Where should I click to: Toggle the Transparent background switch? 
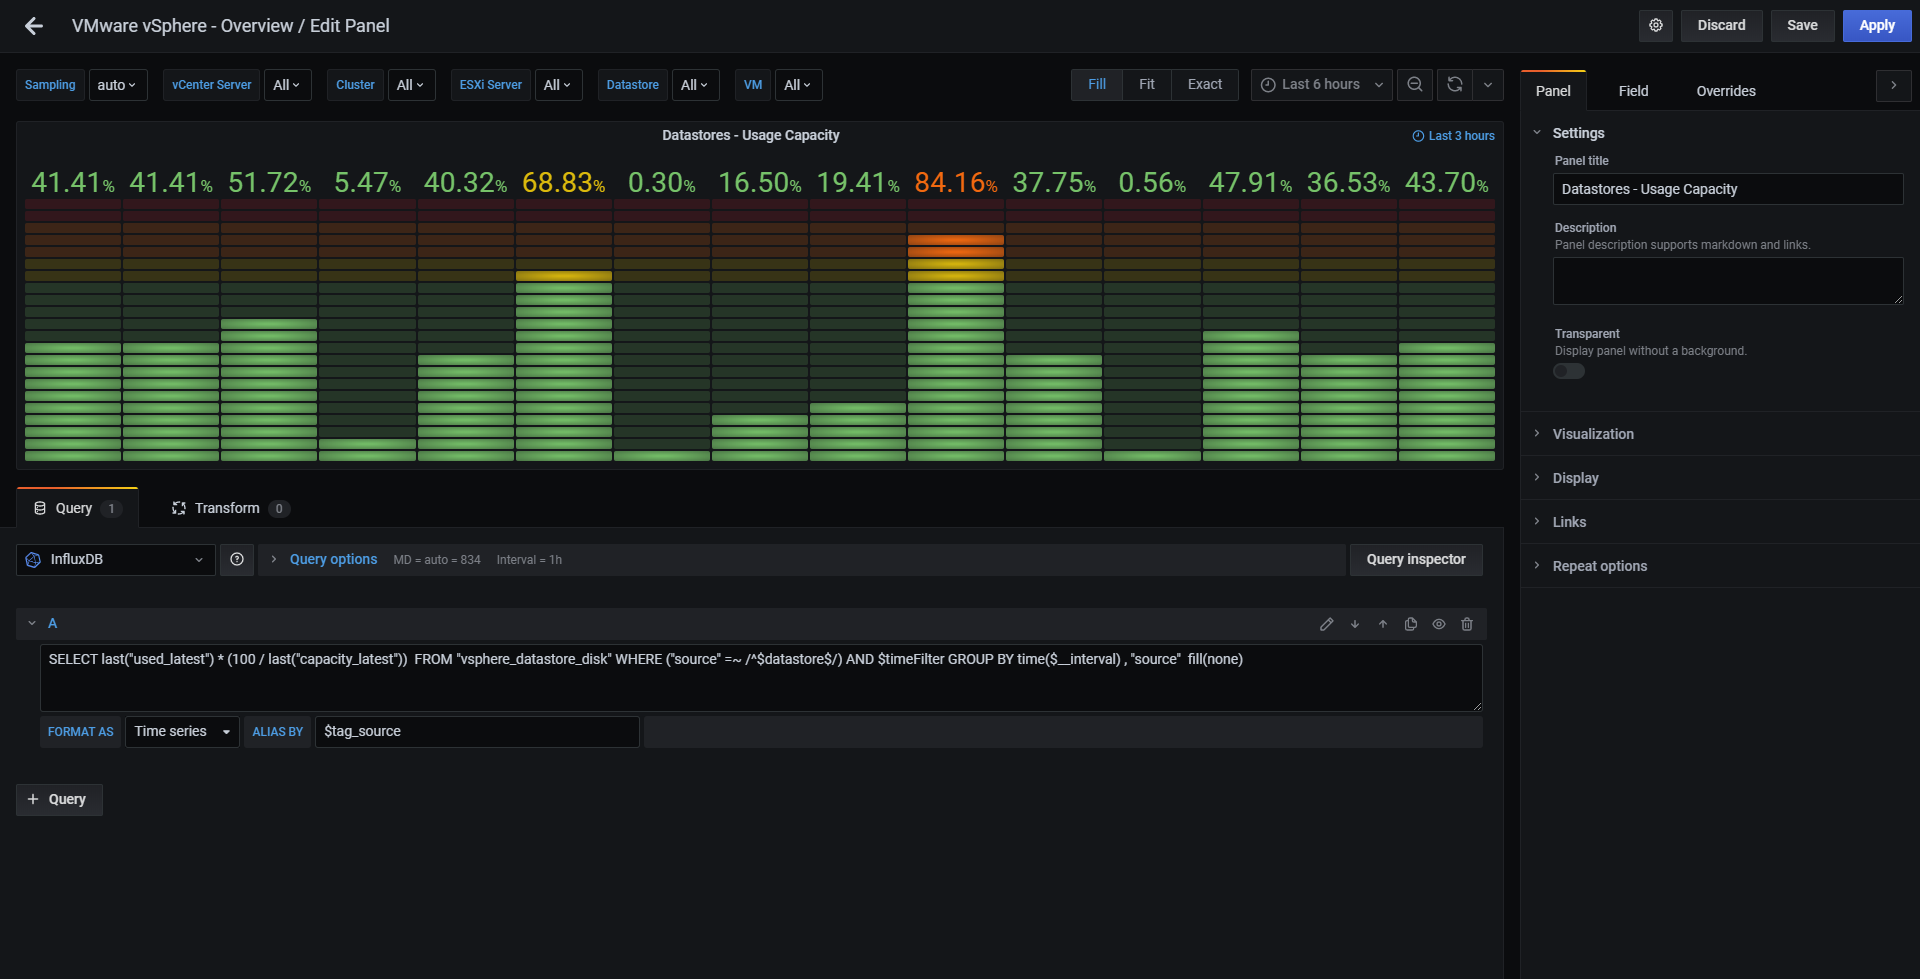pyautogui.click(x=1569, y=372)
